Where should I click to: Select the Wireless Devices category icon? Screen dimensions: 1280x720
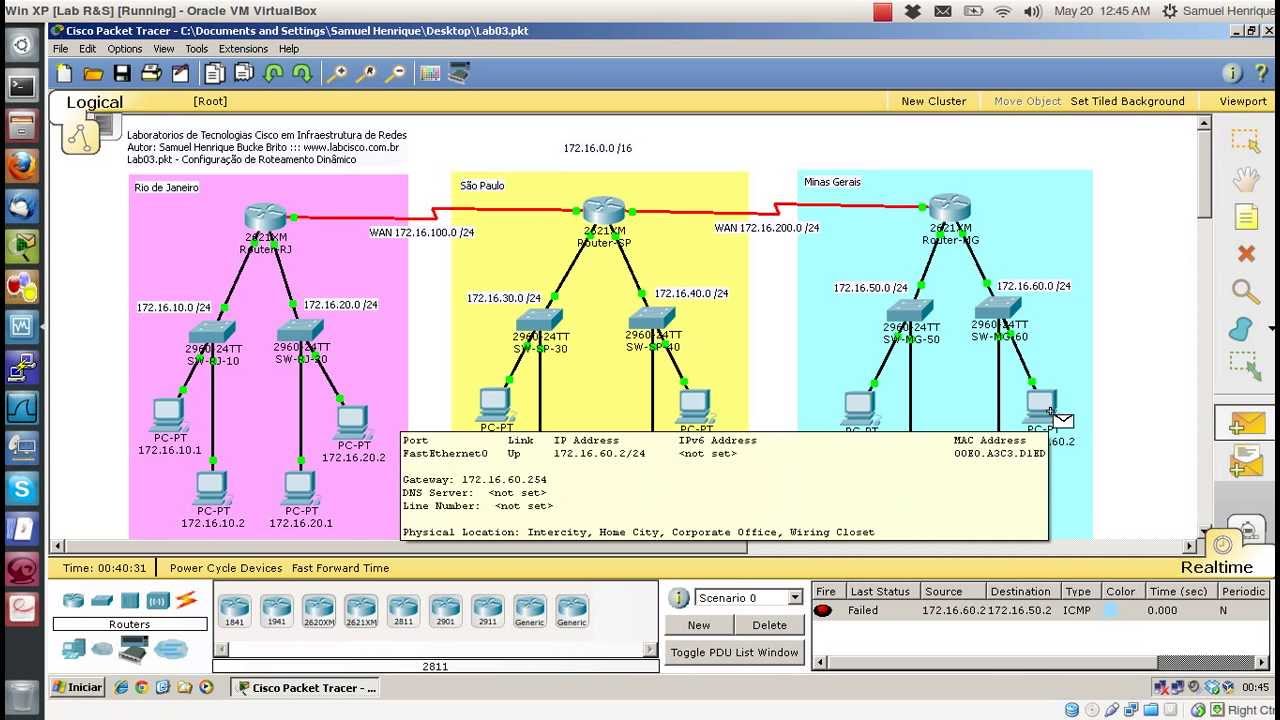tap(158, 600)
